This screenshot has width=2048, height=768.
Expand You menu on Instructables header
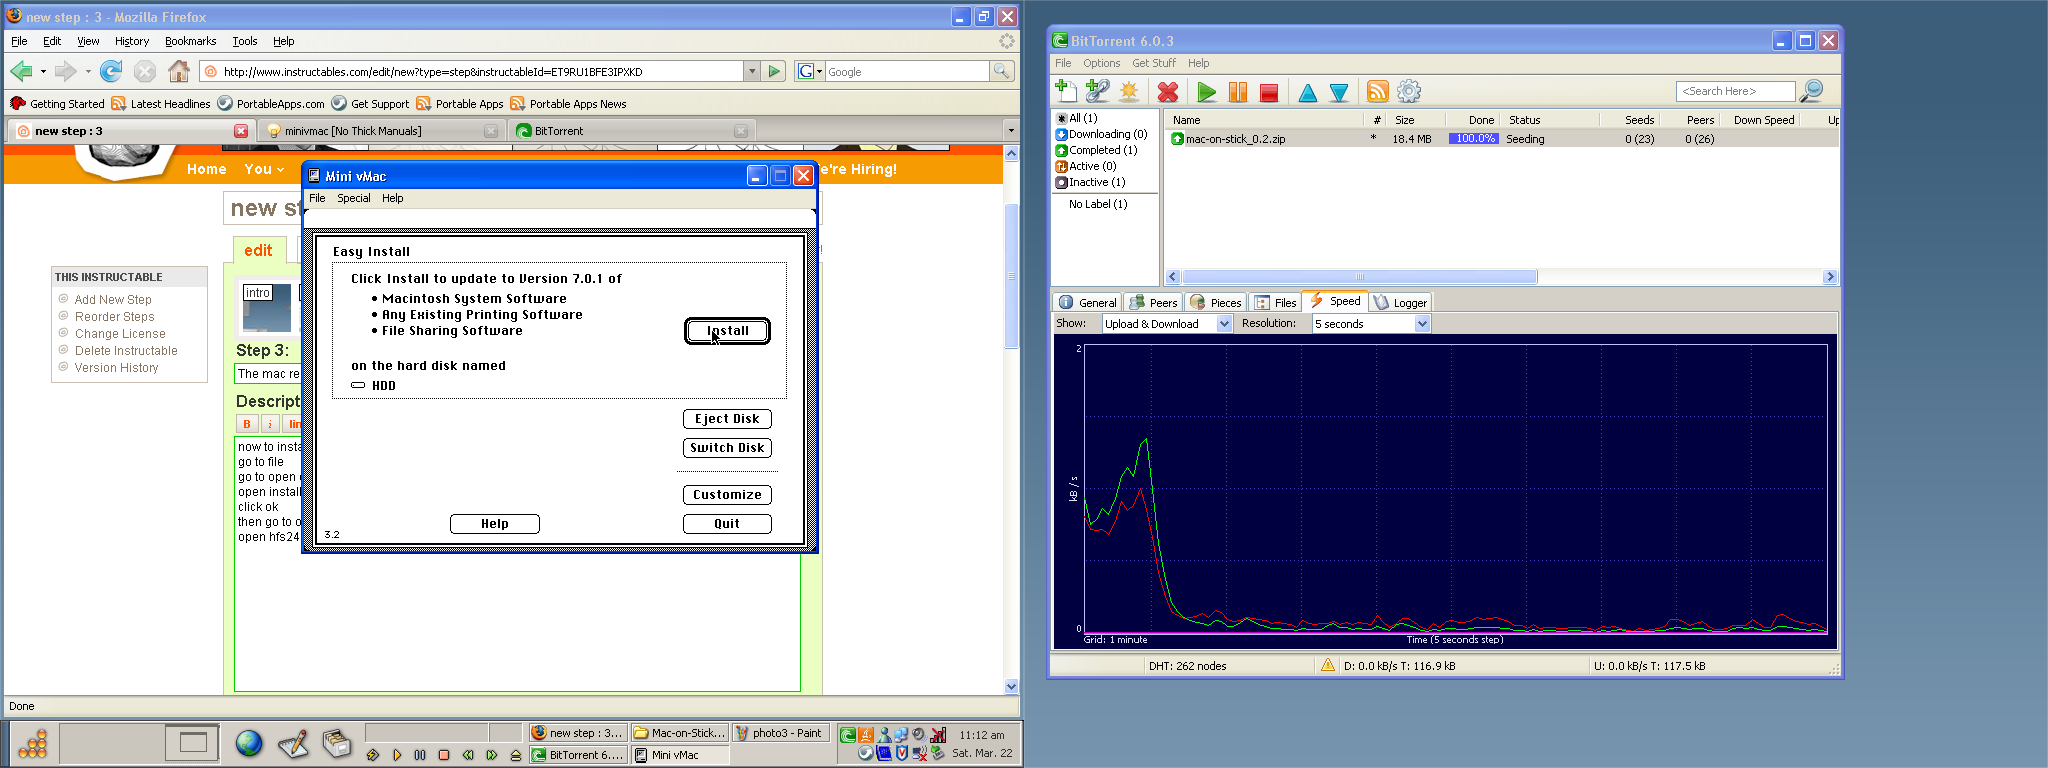pyautogui.click(x=264, y=169)
